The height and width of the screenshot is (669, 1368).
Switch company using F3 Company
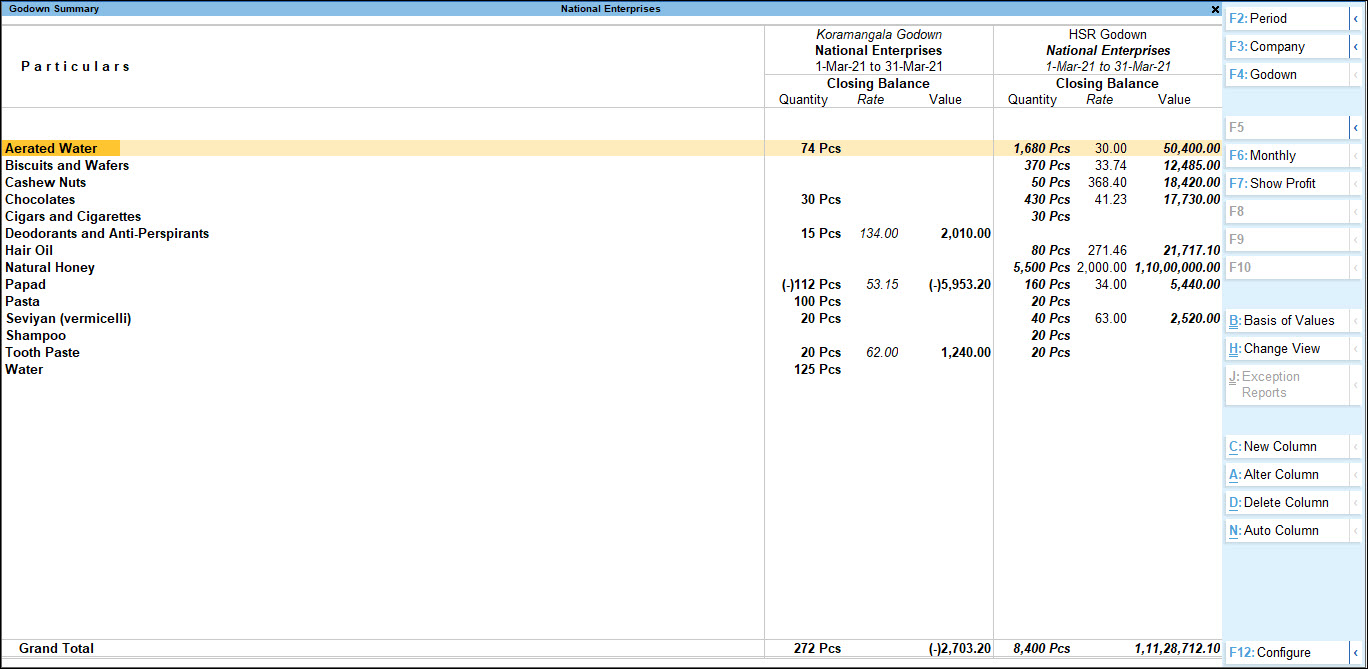[1285, 46]
